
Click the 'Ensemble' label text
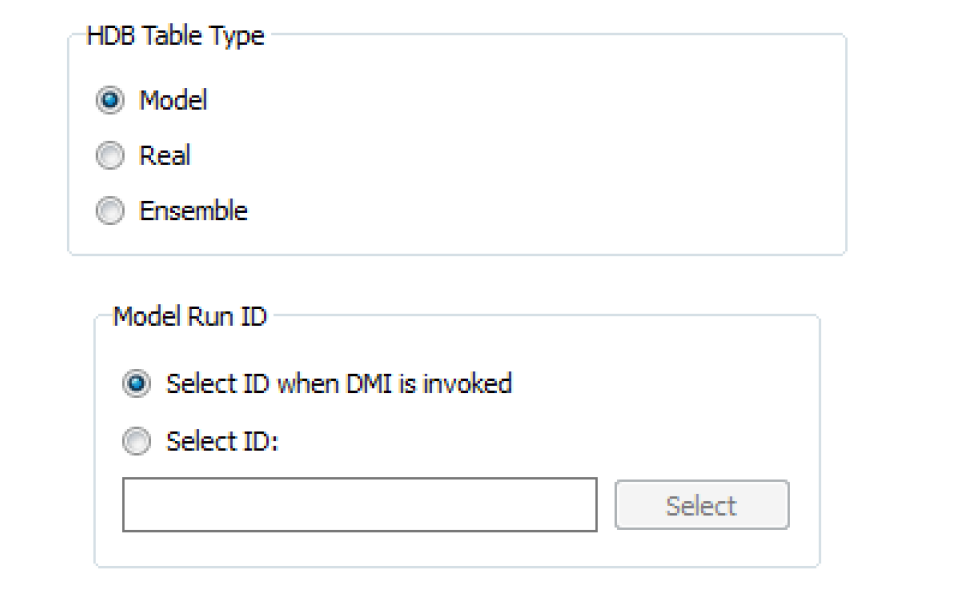pyautogui.click(x=193, y=211)
